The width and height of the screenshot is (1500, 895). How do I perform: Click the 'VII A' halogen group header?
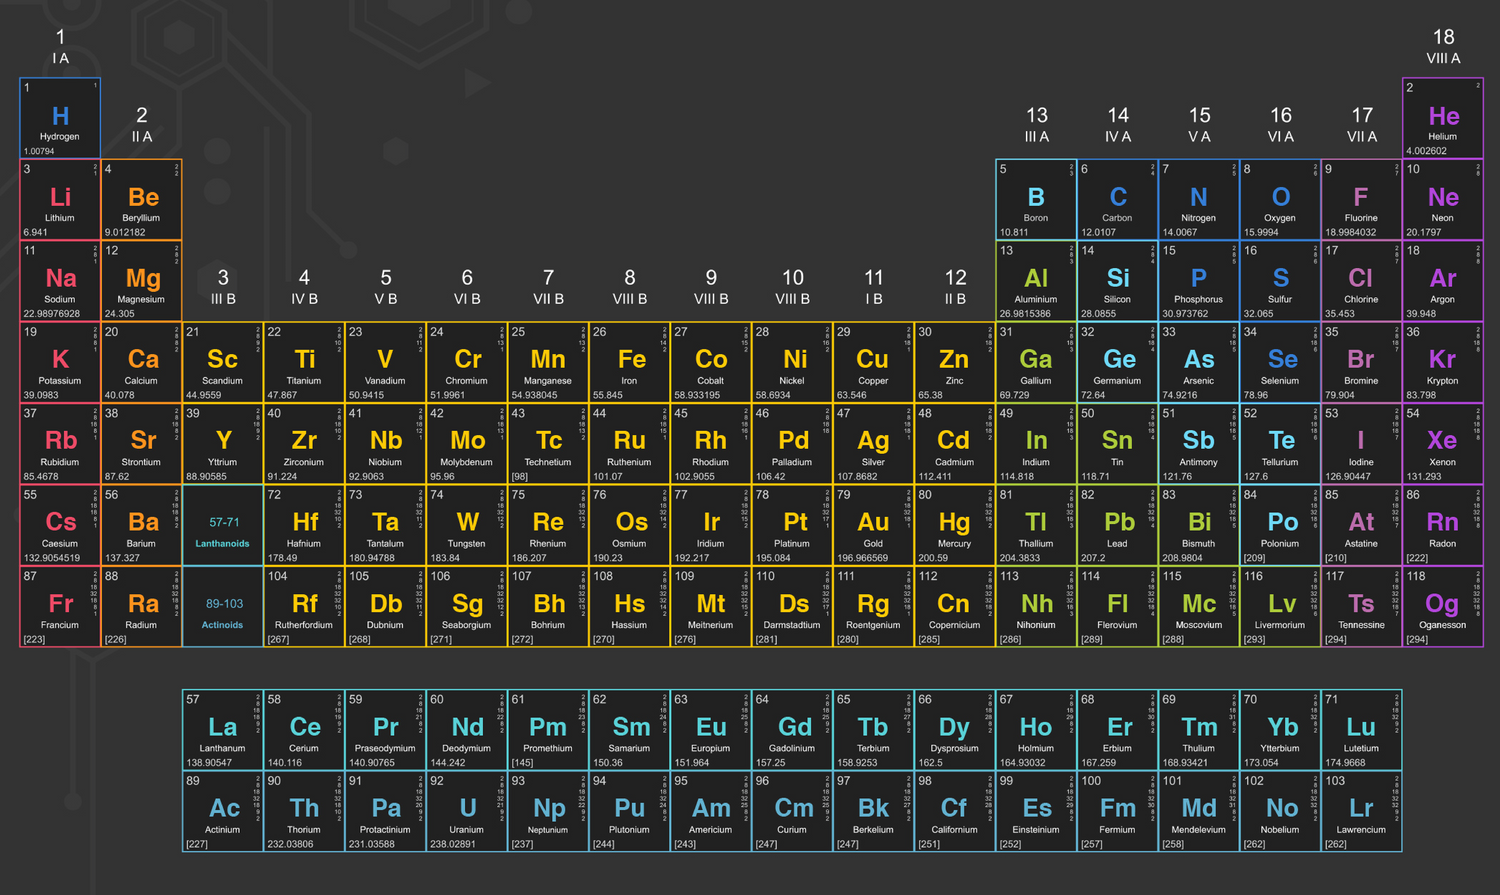coord(1360,125)
